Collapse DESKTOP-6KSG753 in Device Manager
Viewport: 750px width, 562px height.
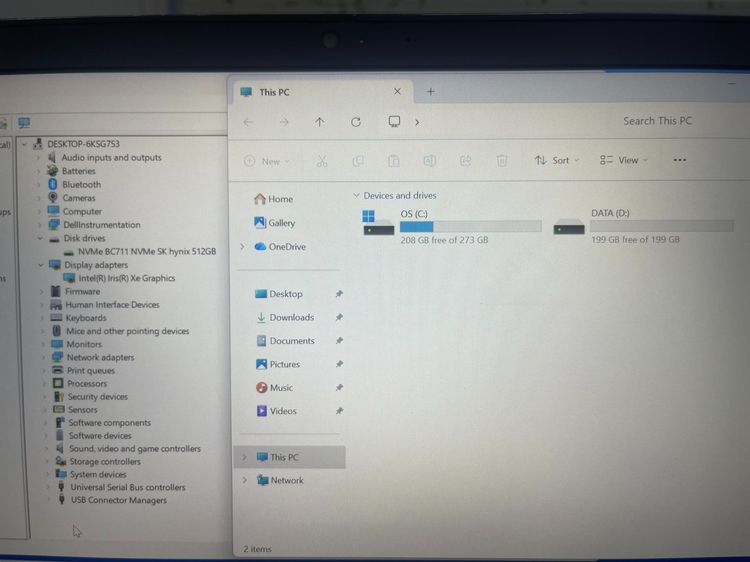click(24, 144)
